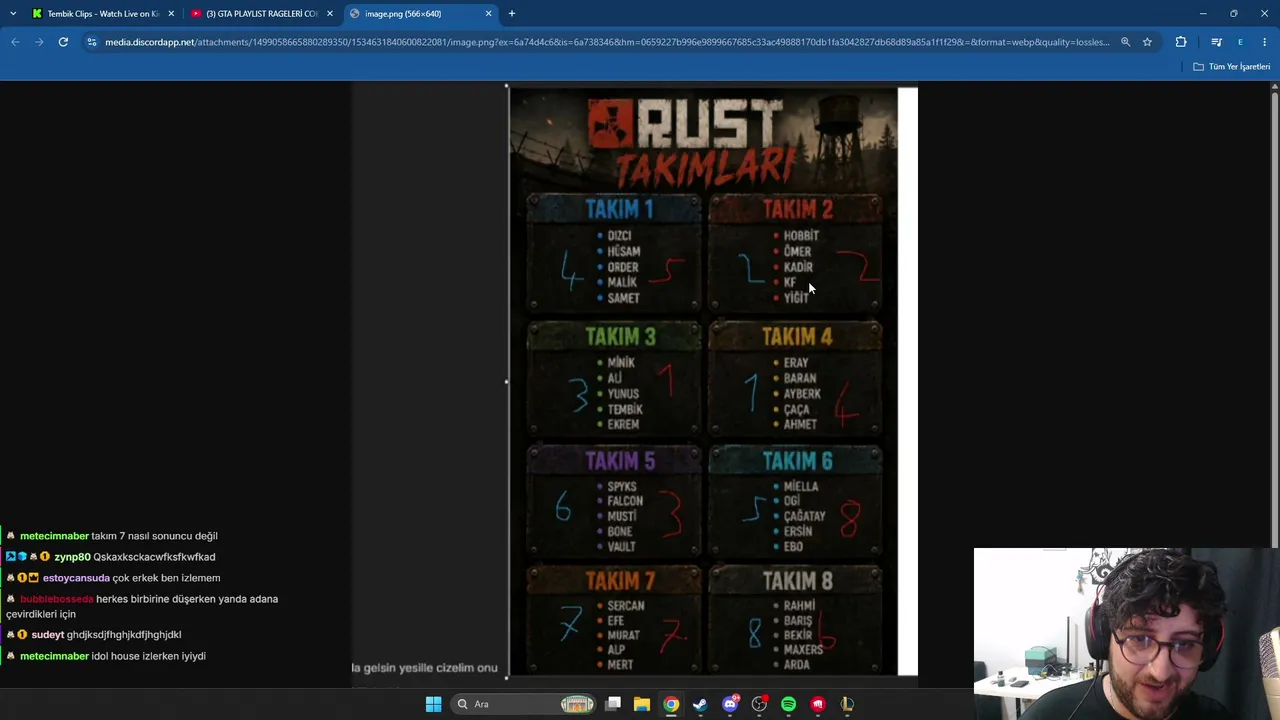Click the name HOBBIT in Takım 2

[801, 236]
